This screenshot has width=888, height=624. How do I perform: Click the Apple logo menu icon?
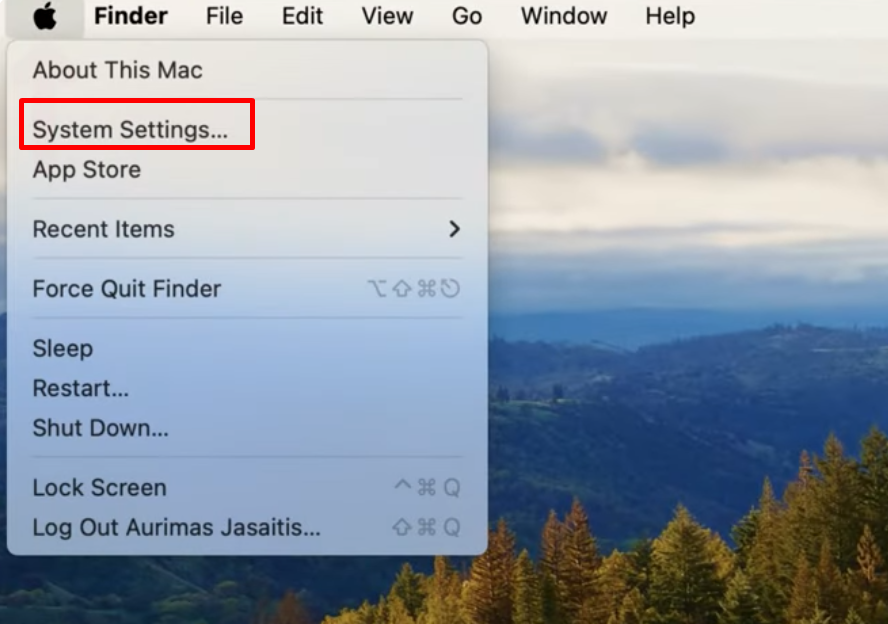point(45,16)
